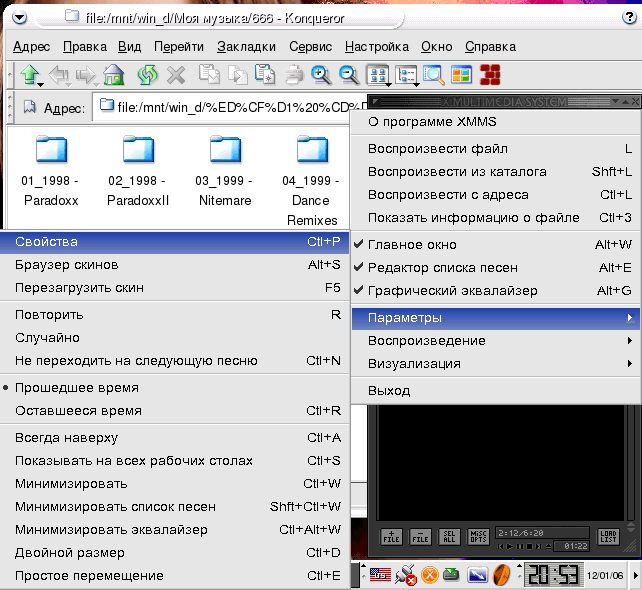This screenshot has height=590, width=642.
Task: Open the 02_1998 - ParadoxxII folder
Action: coord(138,170)
